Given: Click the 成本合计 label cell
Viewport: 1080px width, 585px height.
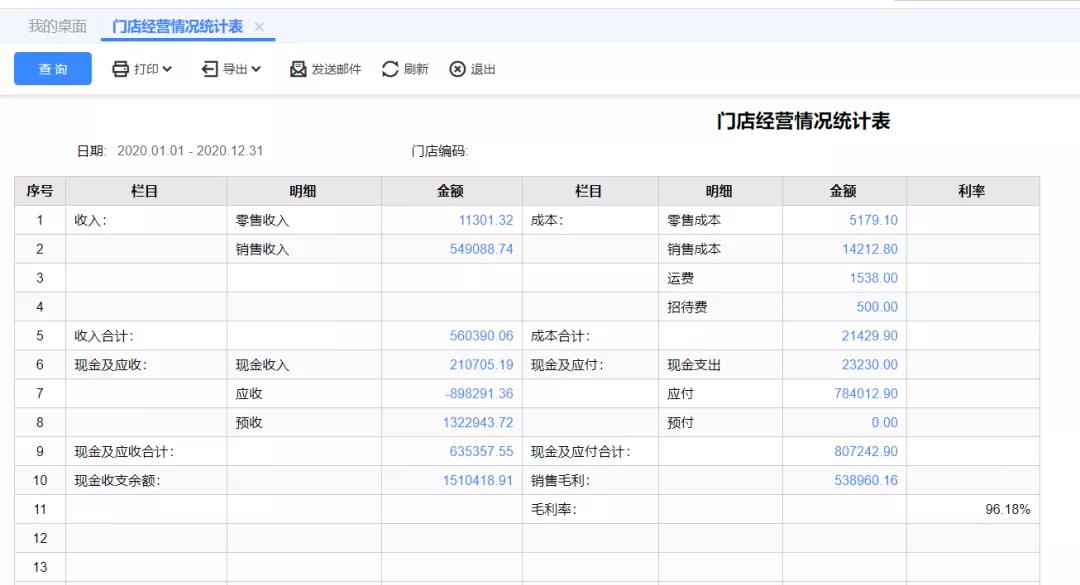Looking at the screenshot, I should click(x=590, y=336).
